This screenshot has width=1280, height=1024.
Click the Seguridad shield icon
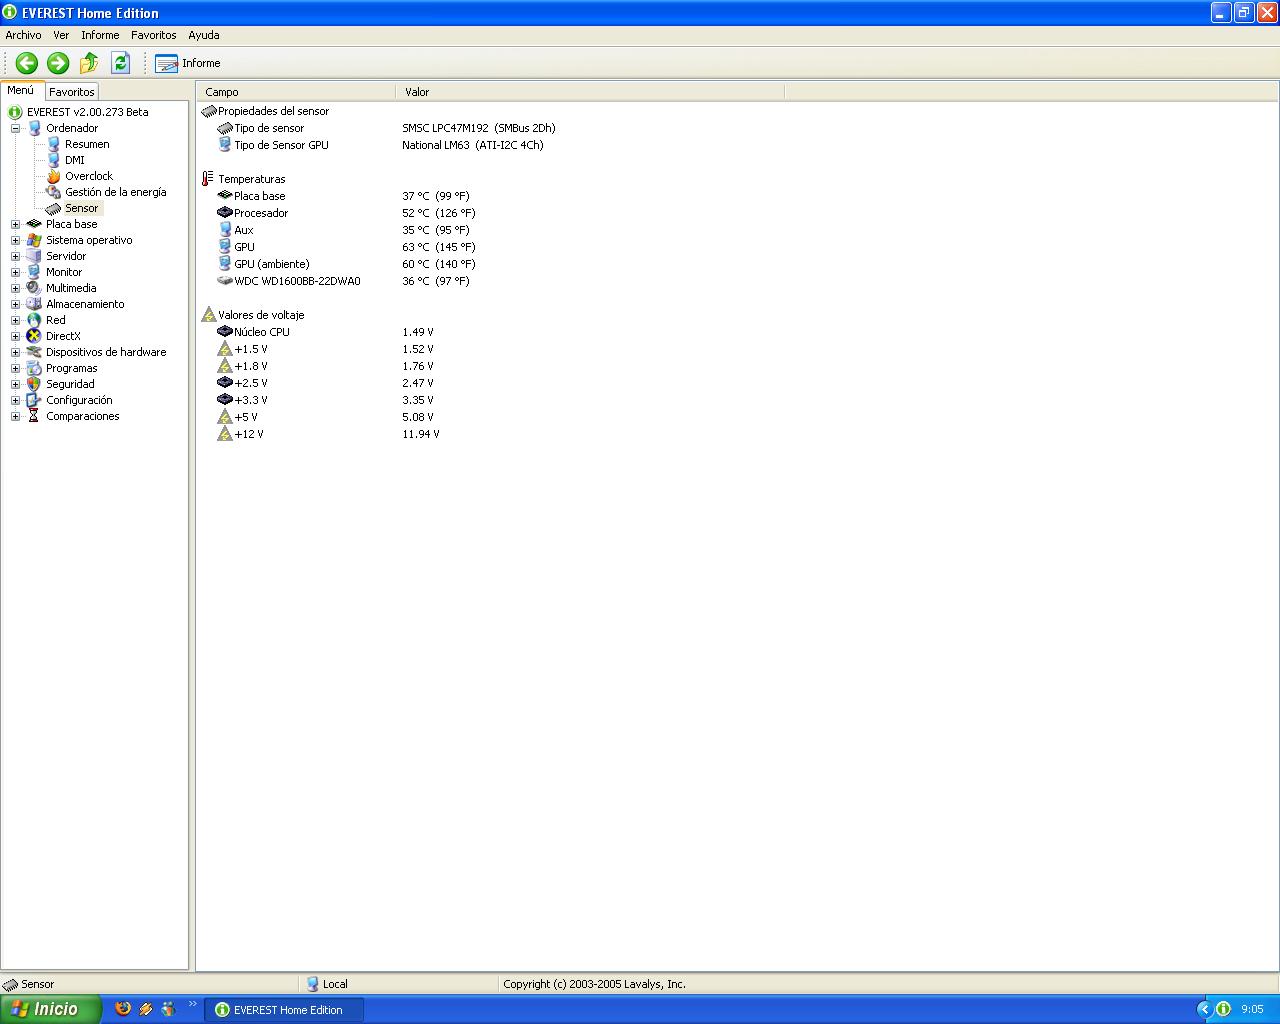pyautogui.click(x=34, y=384)
